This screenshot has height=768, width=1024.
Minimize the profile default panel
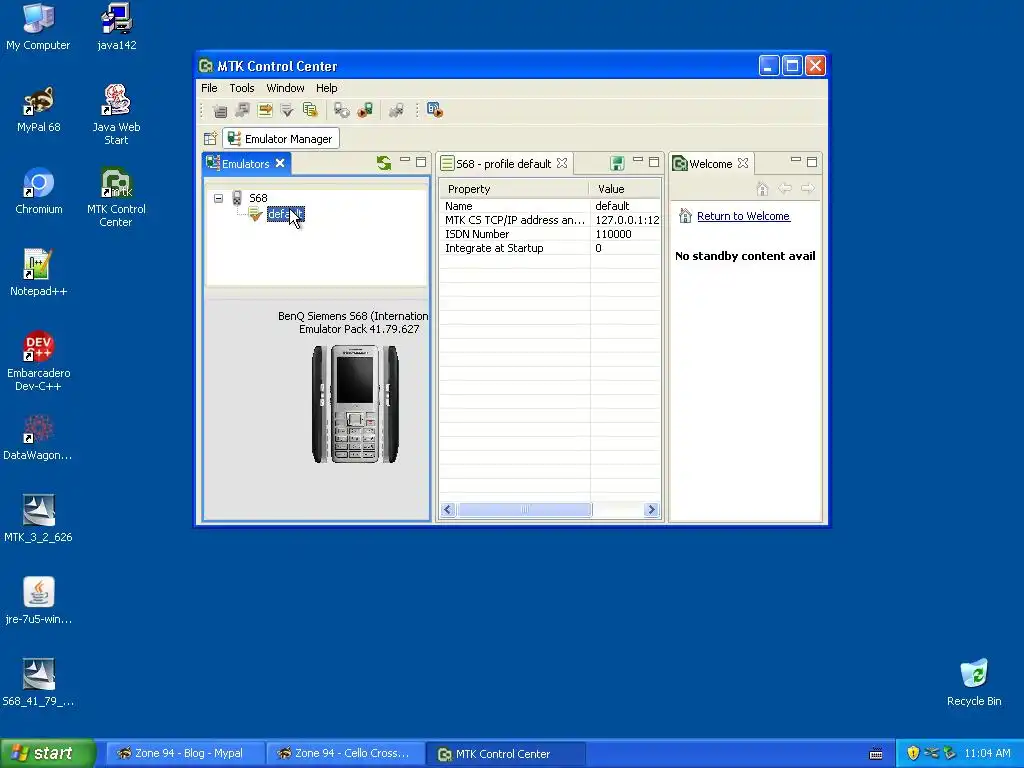pos(638,160)
